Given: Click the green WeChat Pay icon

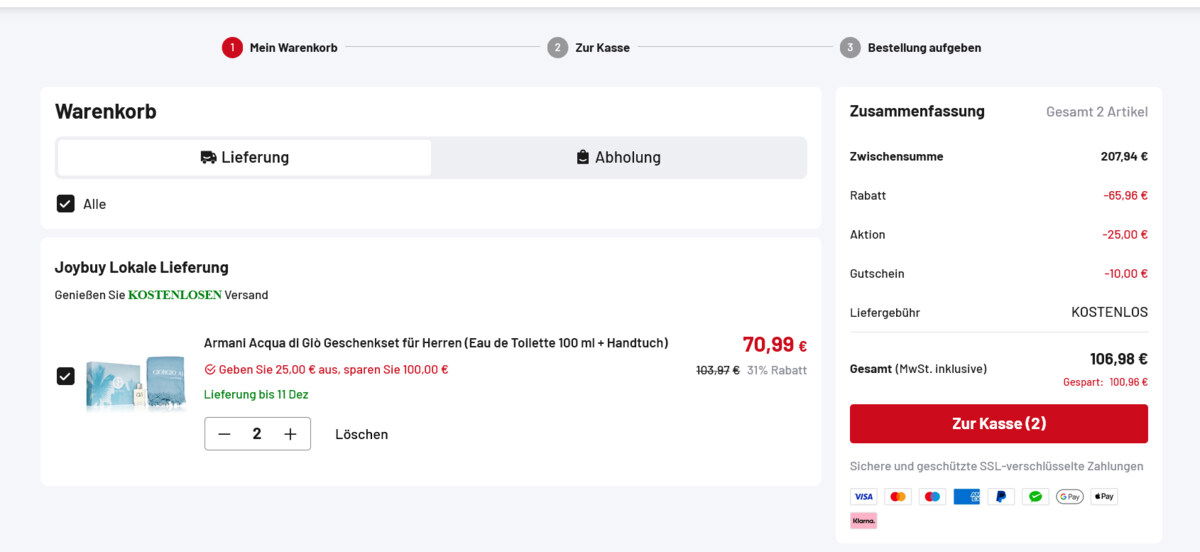Looking at the screenshot, I should pyautogui.click(x=1035, y=497).
